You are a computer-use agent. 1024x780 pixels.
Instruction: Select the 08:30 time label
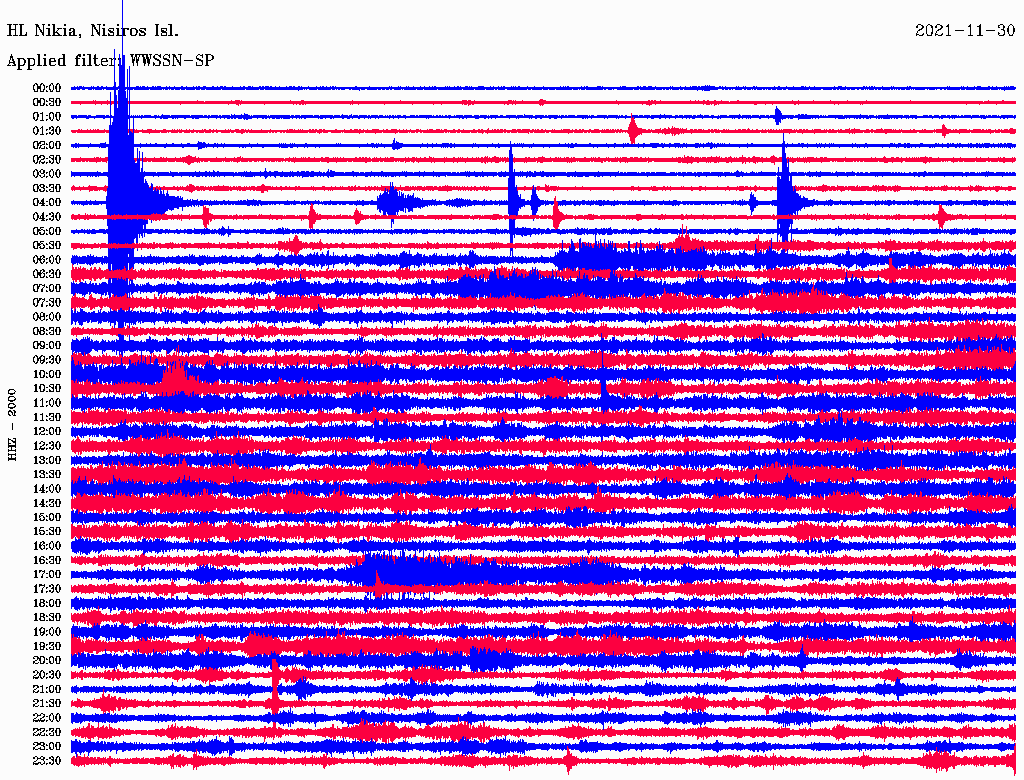click(47, 331)
